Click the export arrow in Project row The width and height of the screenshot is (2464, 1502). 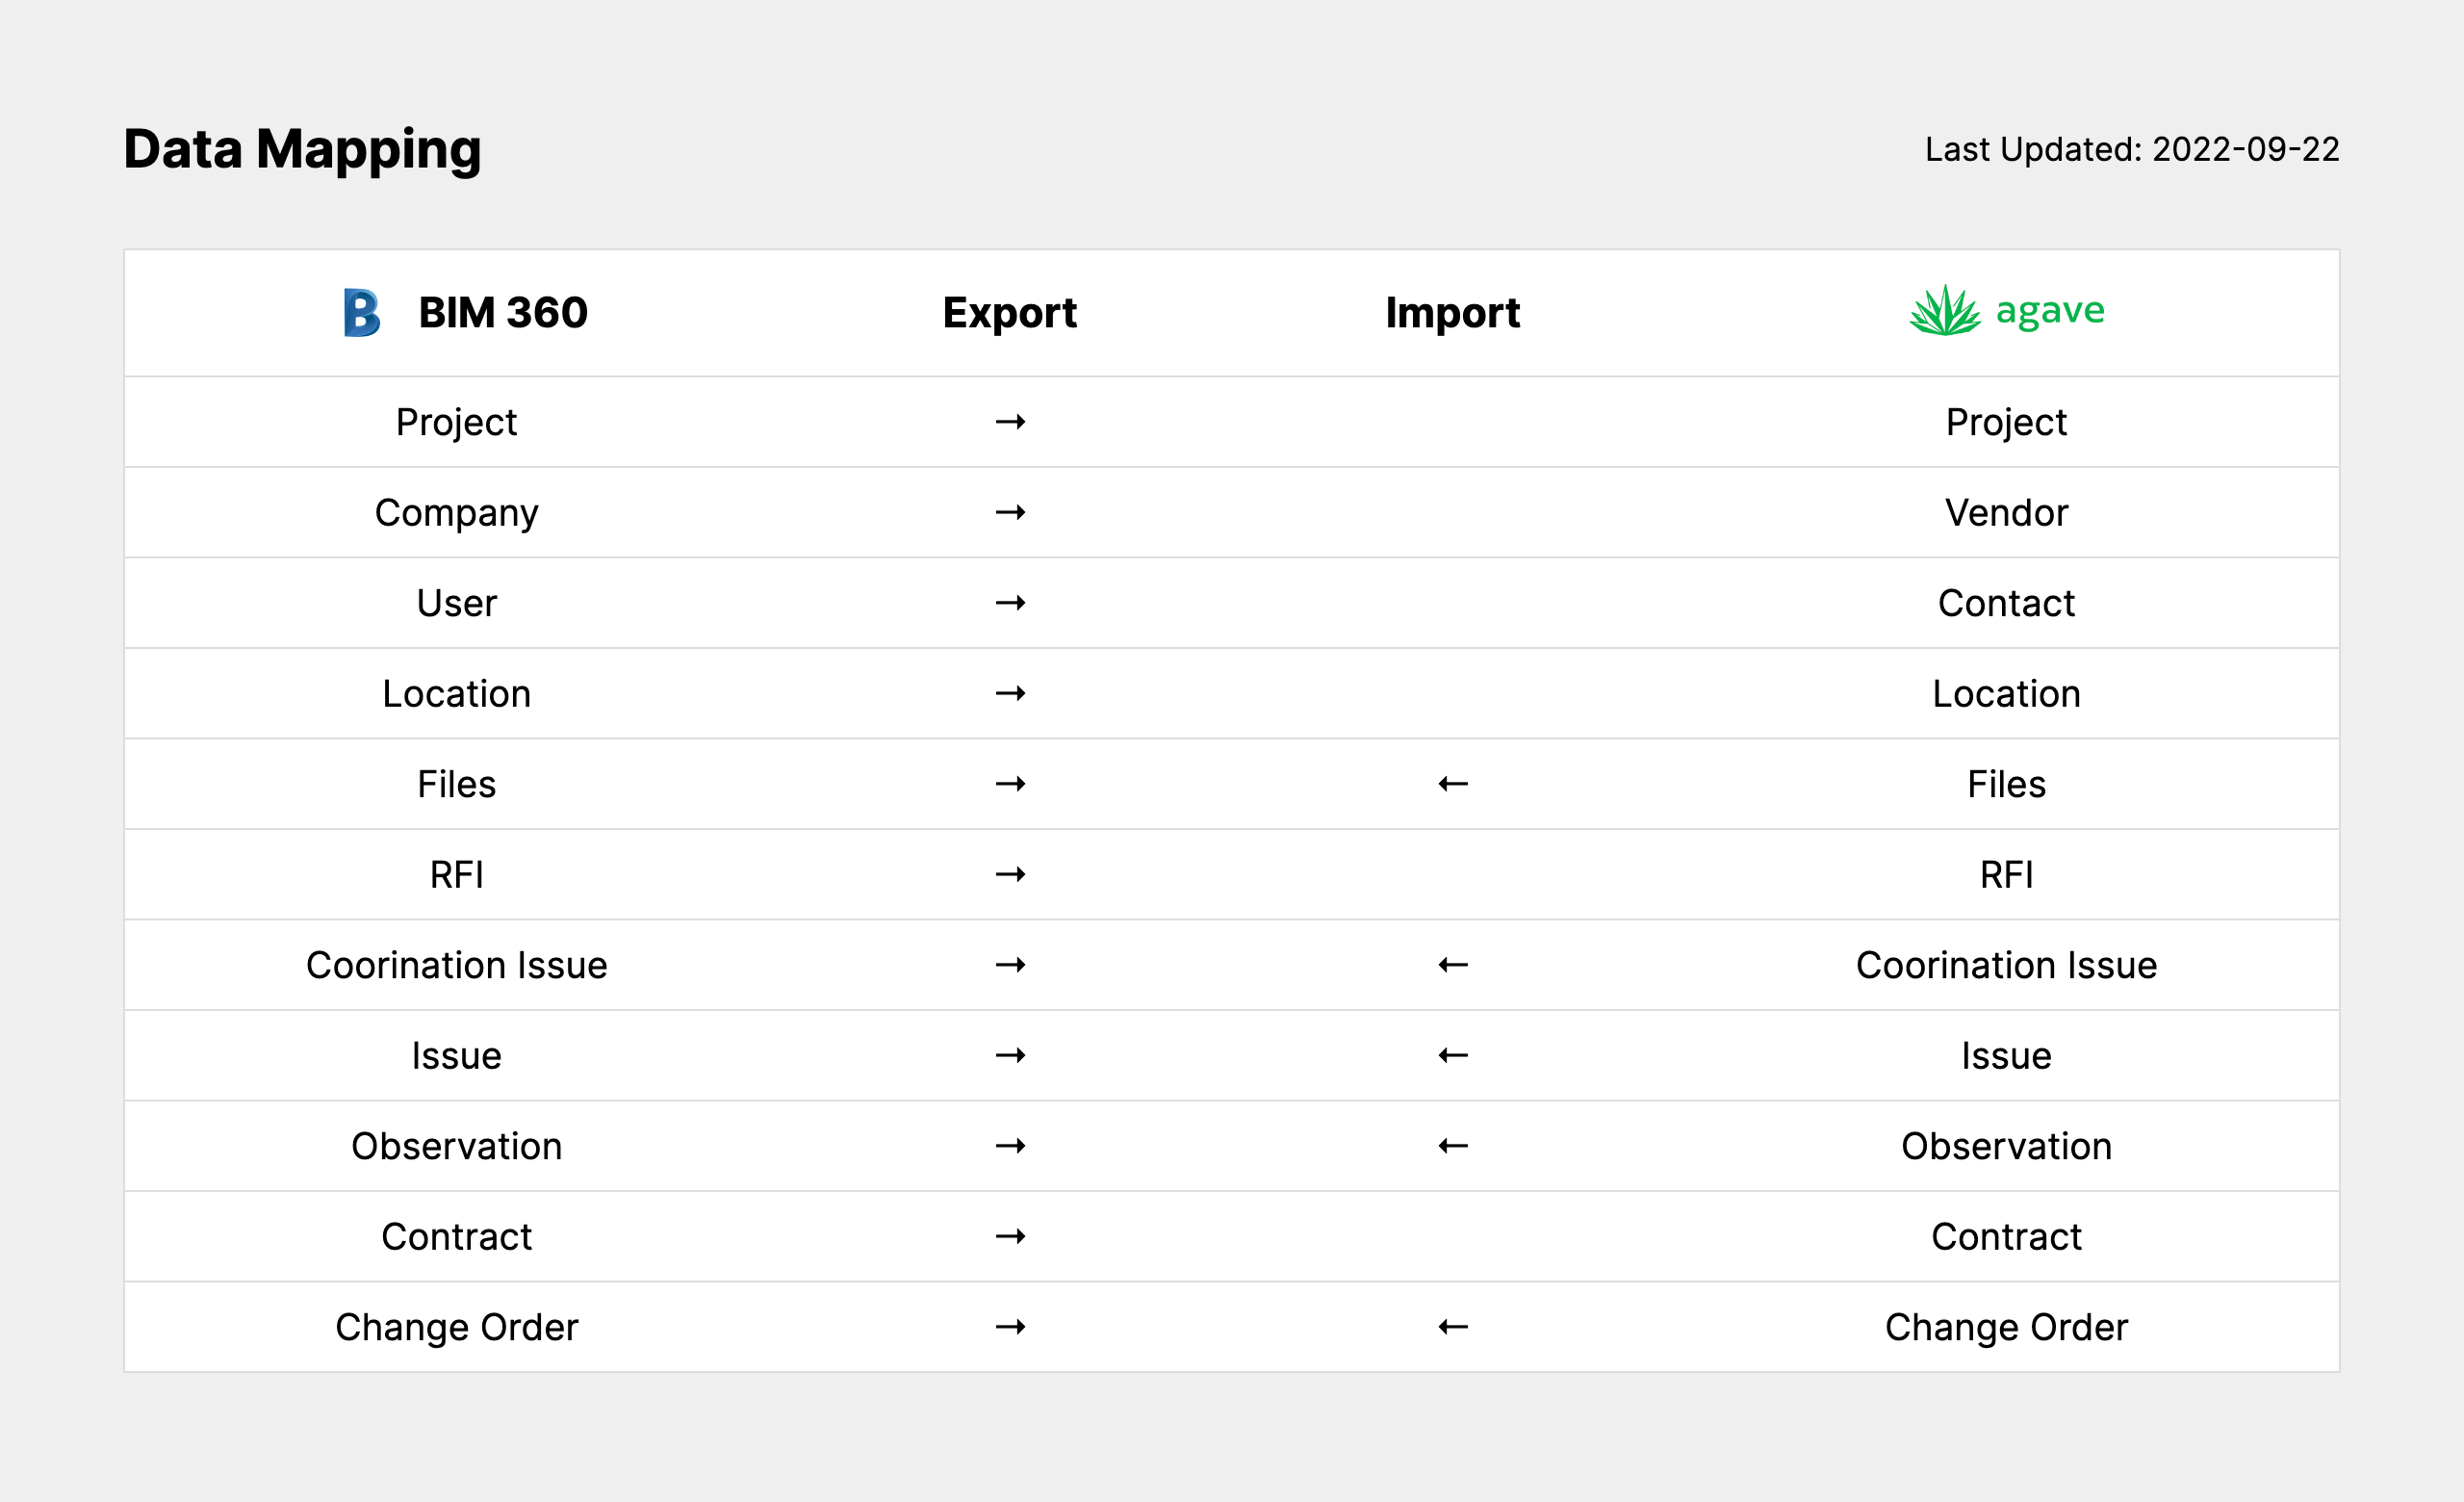(1010, 422)
